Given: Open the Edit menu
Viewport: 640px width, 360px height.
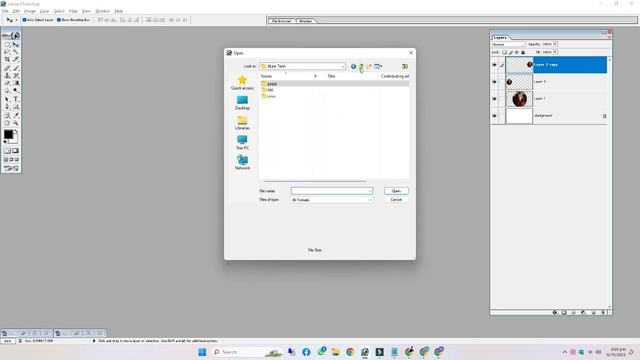Looking at the screenshot, I should coord(16,11).
